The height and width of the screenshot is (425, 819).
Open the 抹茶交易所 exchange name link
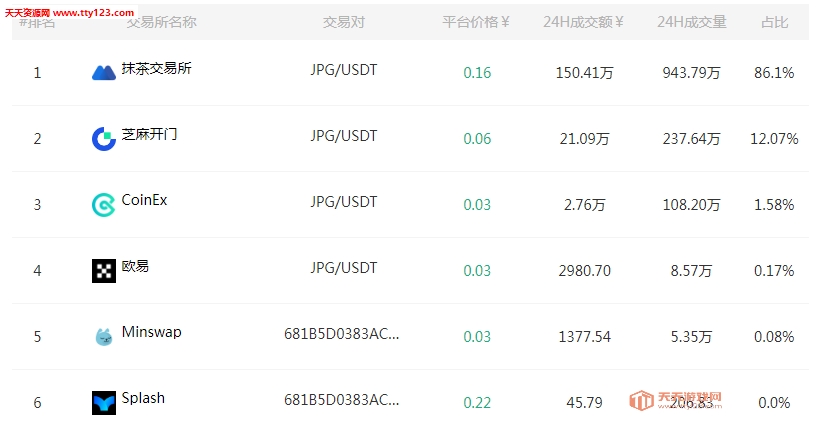click(157, 68)
